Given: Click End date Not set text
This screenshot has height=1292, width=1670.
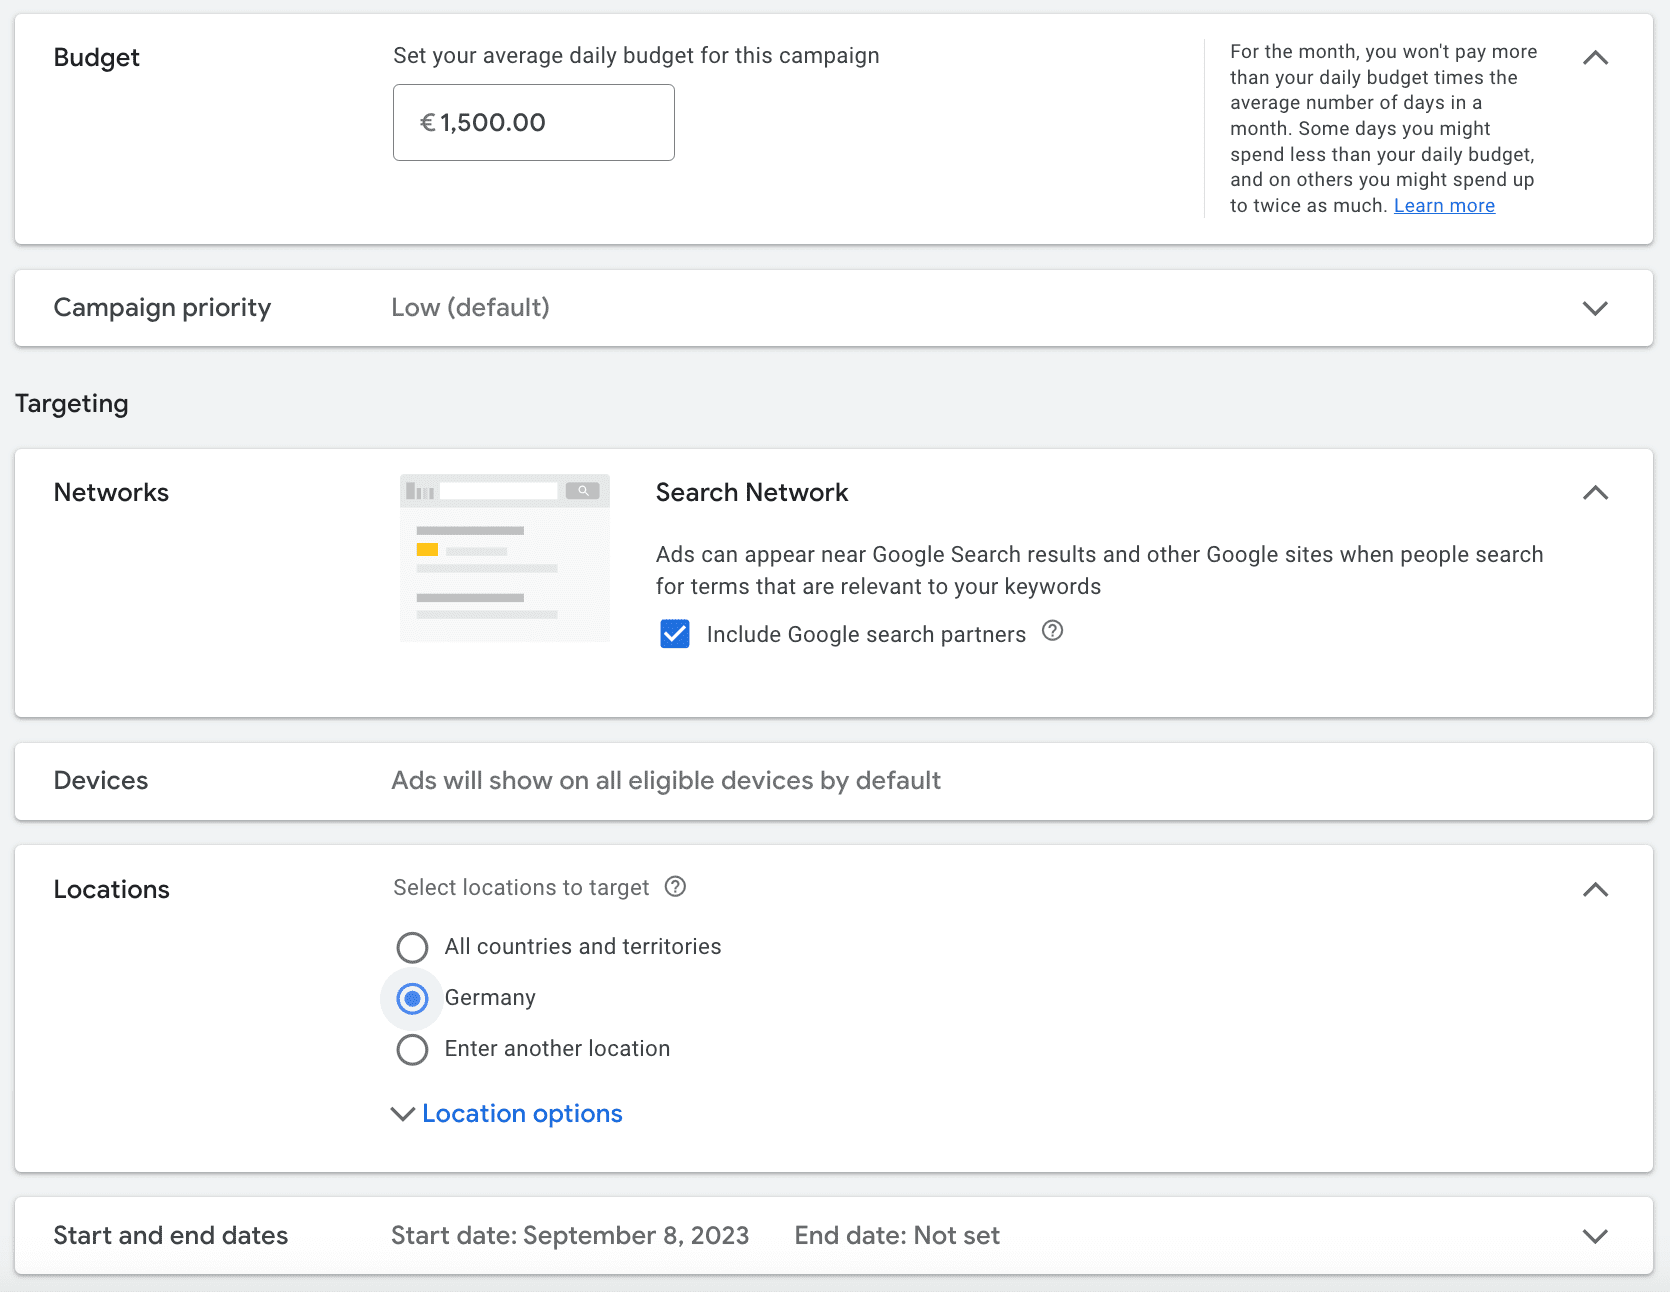Looking at the screenshot, I should tap(897, 1236).
